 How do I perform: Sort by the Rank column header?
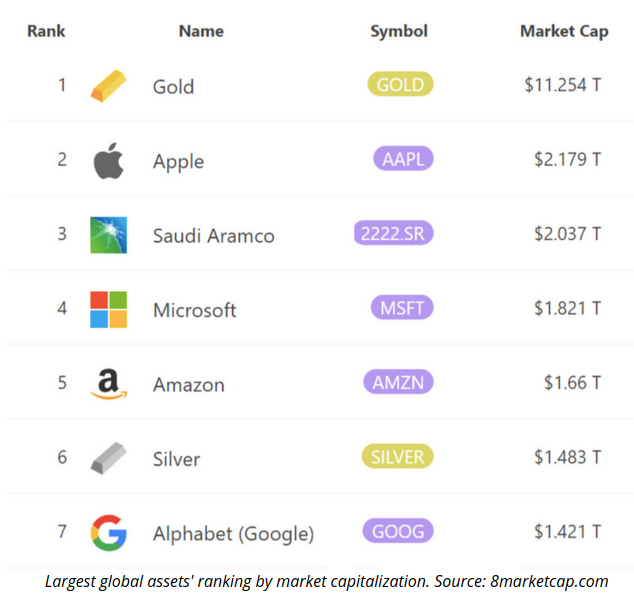tap(46, 31)
